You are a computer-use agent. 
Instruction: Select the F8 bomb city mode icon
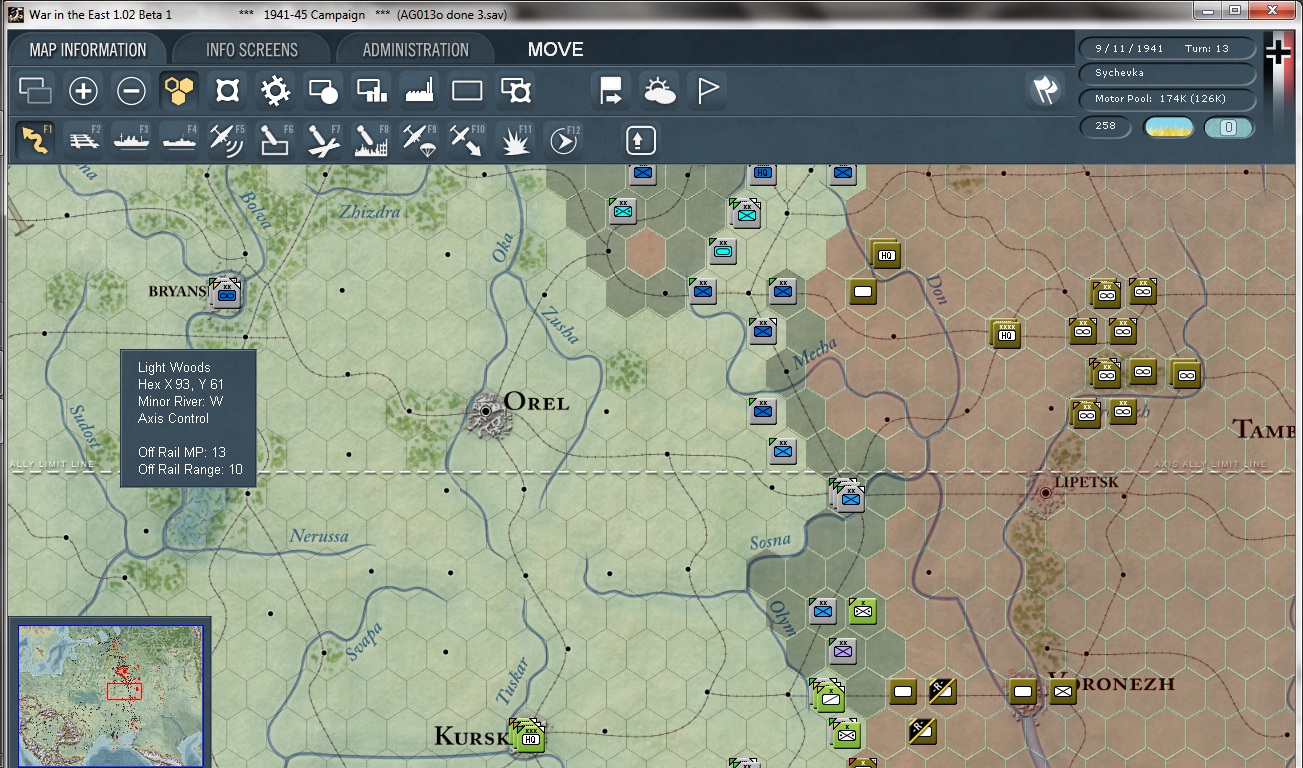371,140
